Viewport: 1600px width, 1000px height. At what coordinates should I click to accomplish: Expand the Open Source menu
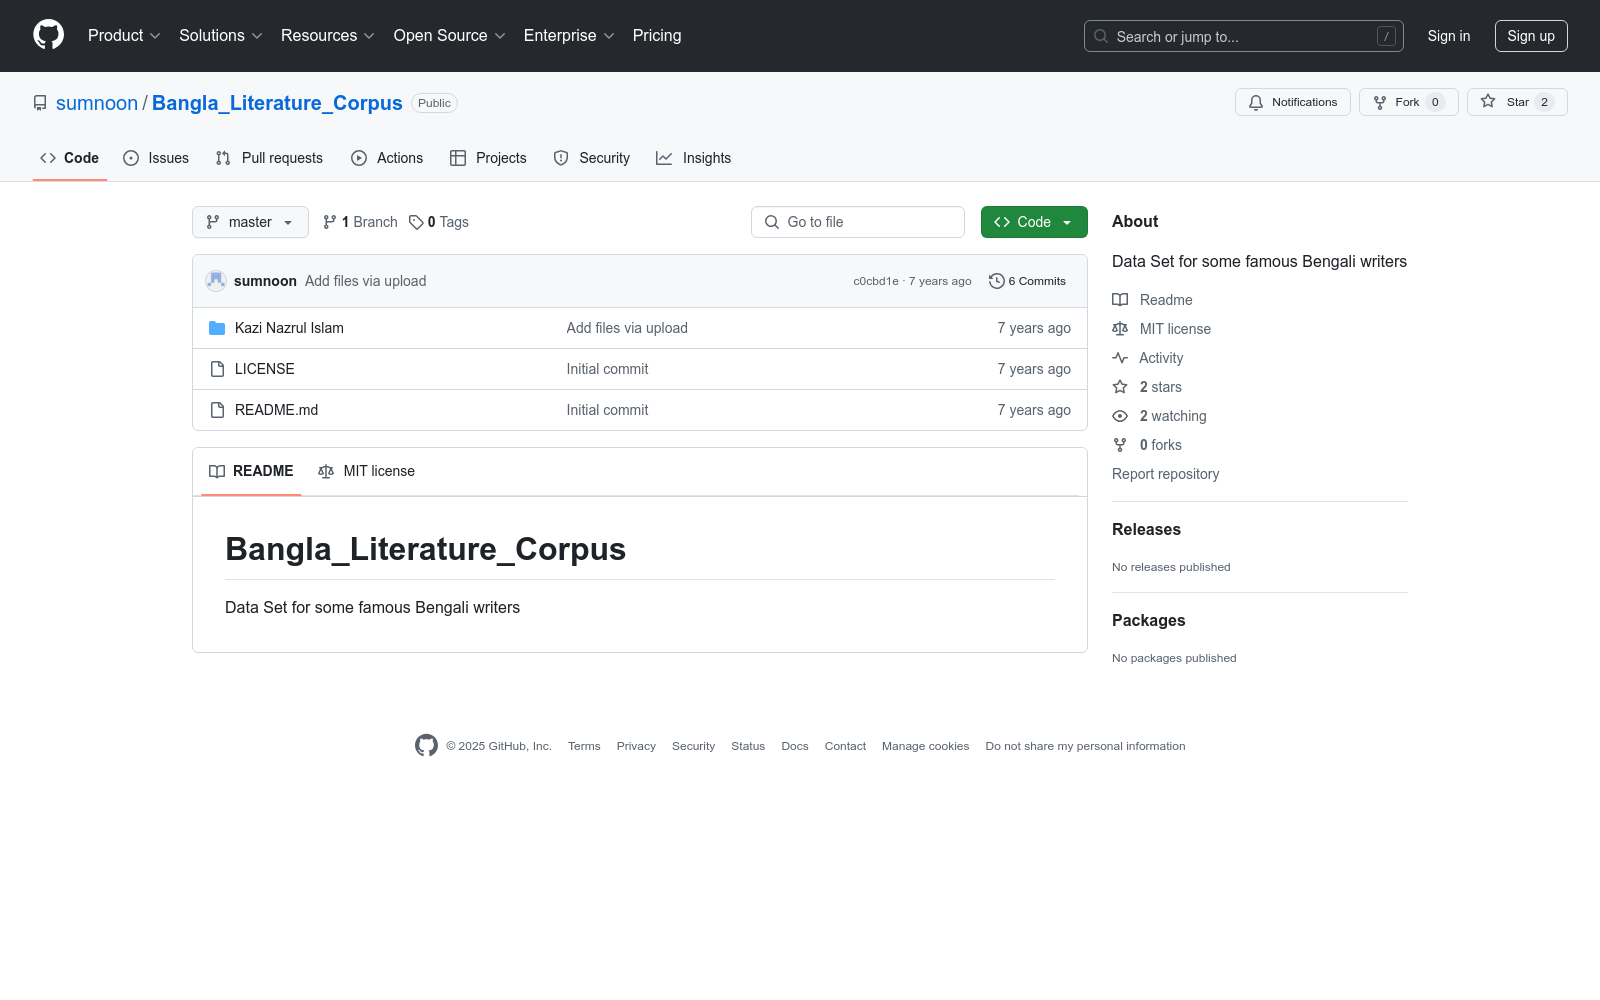coord(450,35)
